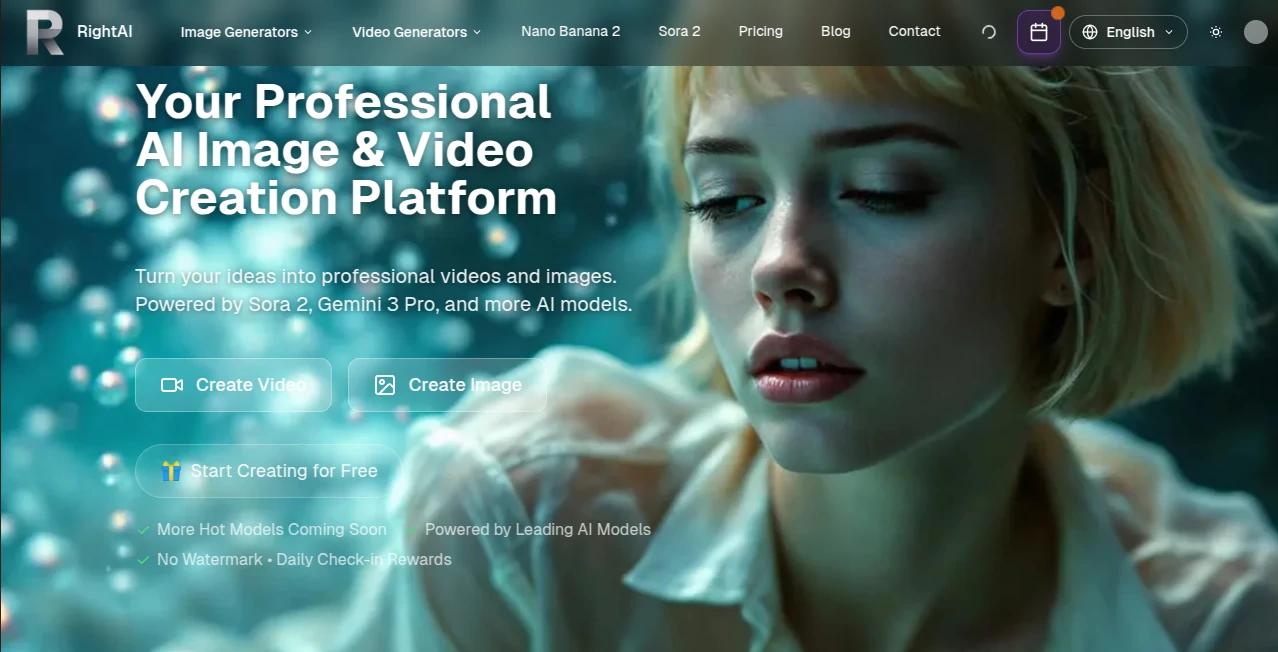Open the user avatar in the top right
Image resolution: width=1278 pixels, height=652 pixels.
[1255, 31]
